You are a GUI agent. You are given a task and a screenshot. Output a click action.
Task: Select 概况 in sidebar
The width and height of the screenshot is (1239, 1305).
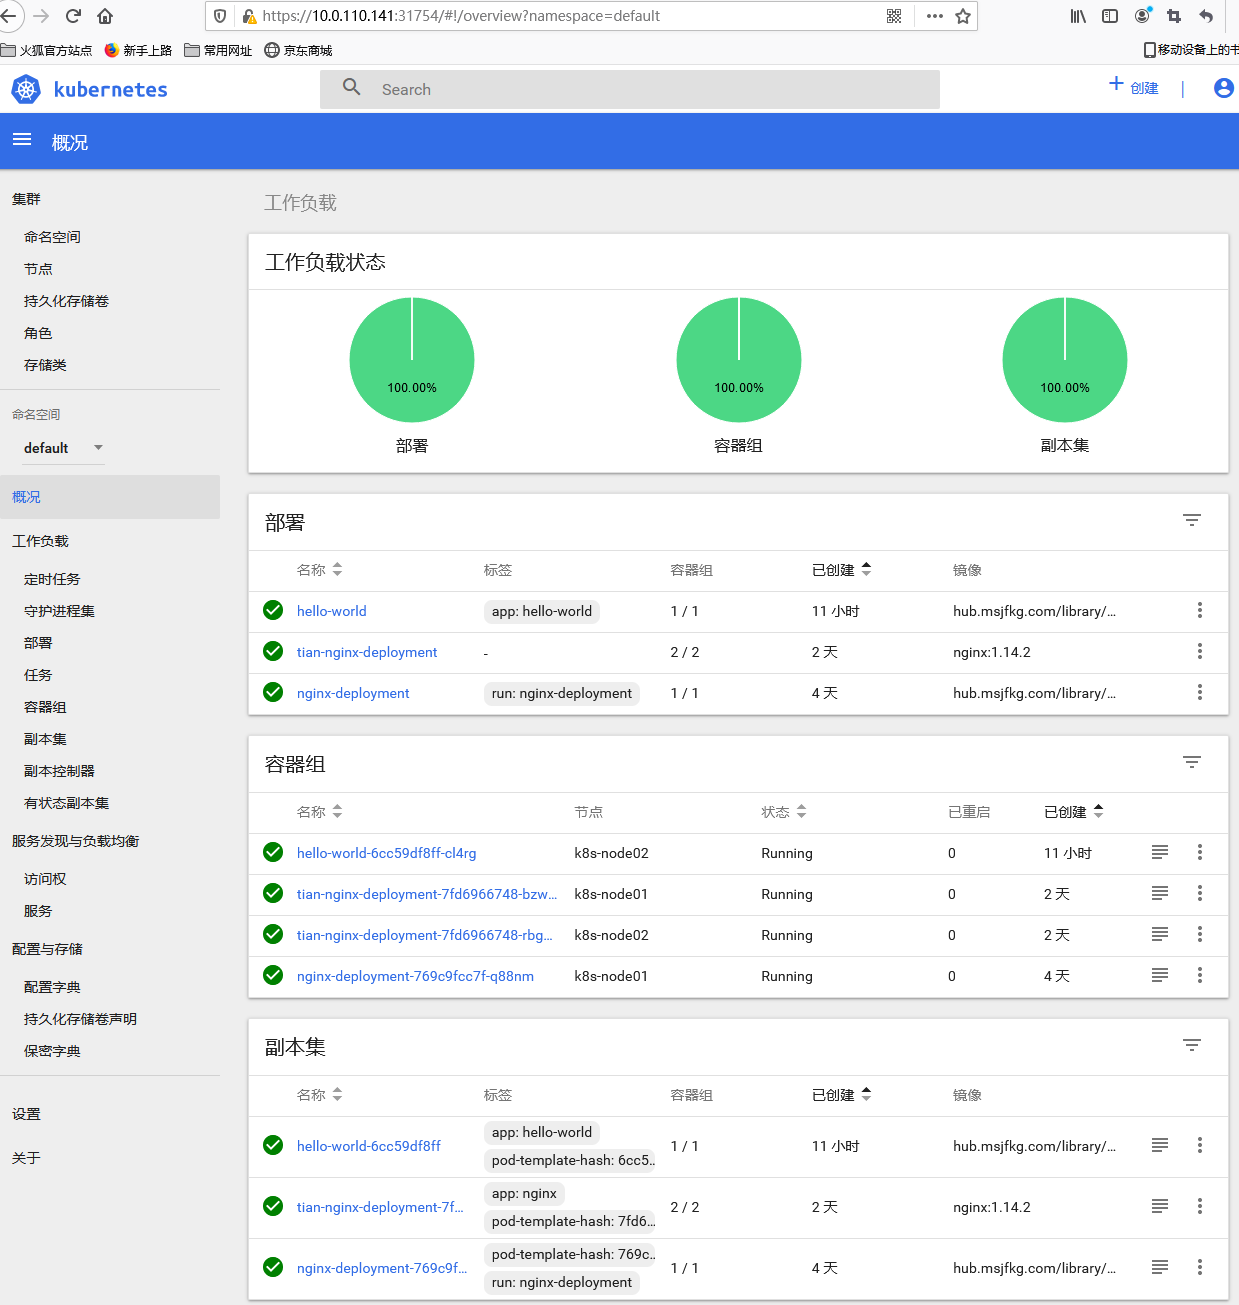point(110,497)
